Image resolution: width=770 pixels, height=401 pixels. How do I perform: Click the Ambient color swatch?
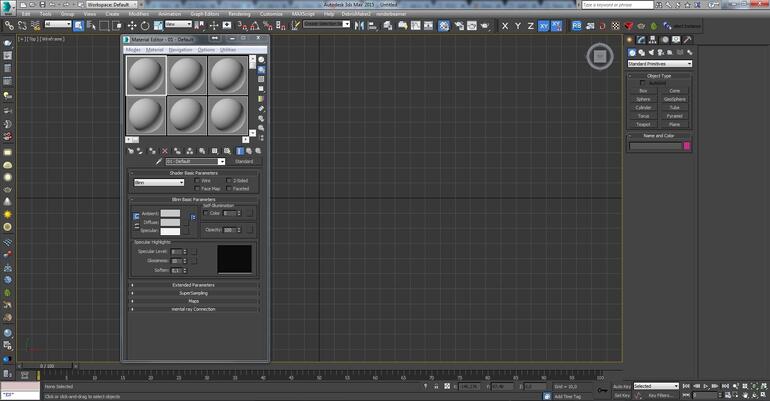(170, 213)
